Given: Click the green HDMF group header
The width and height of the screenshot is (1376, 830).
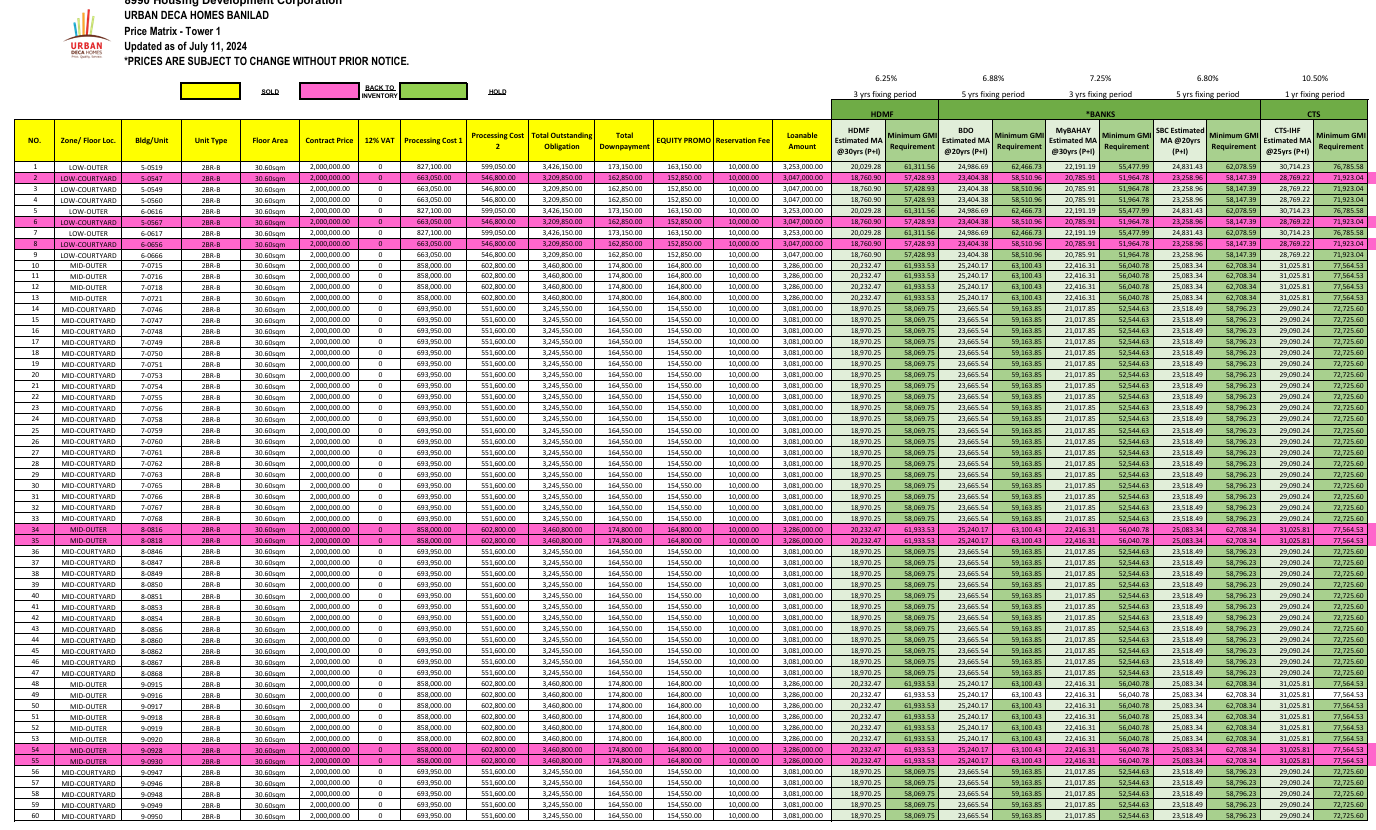Looking at the screenshot, I should click(x=884, y=114).
